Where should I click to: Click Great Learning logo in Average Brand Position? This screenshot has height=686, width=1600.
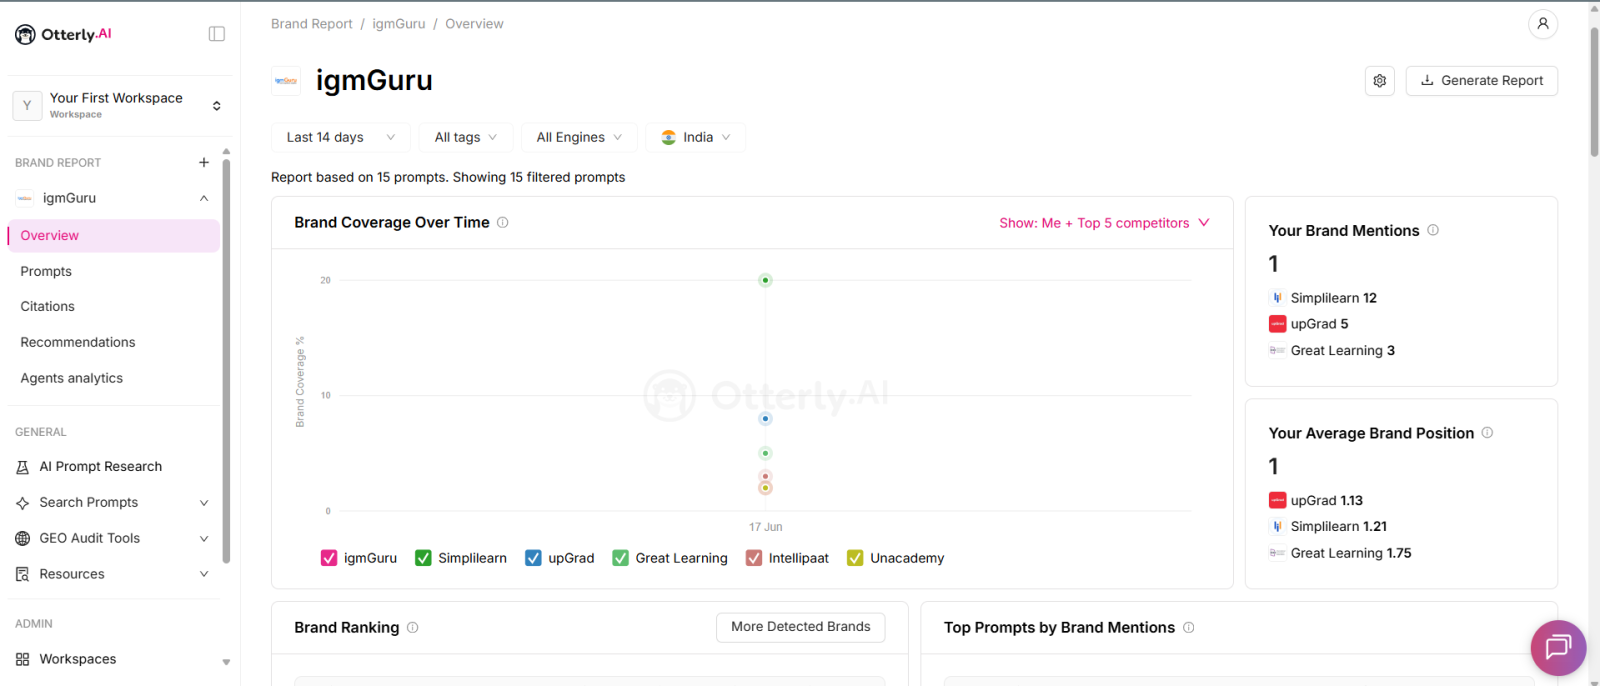point(1277,553)
